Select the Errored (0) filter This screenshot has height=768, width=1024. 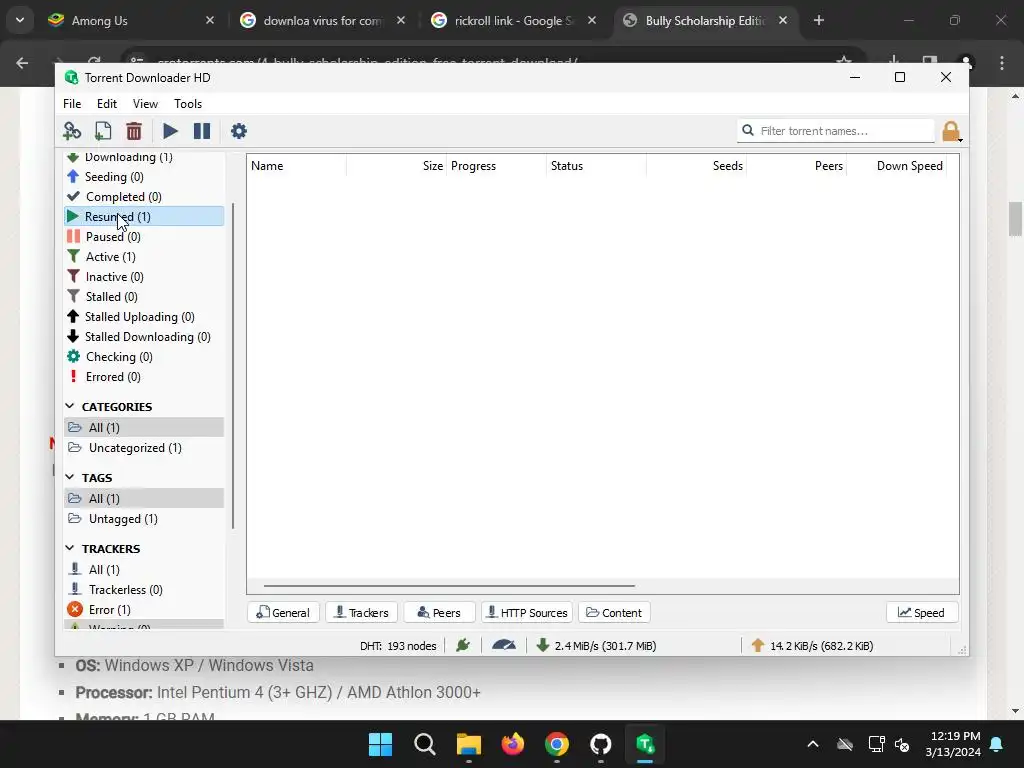pos(144,377)
